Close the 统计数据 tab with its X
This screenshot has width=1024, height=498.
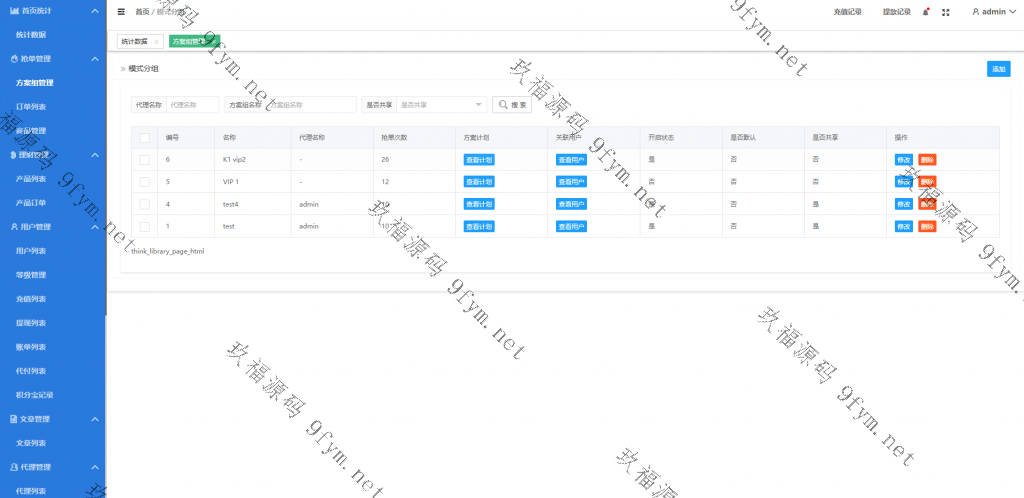click(156, 41)
